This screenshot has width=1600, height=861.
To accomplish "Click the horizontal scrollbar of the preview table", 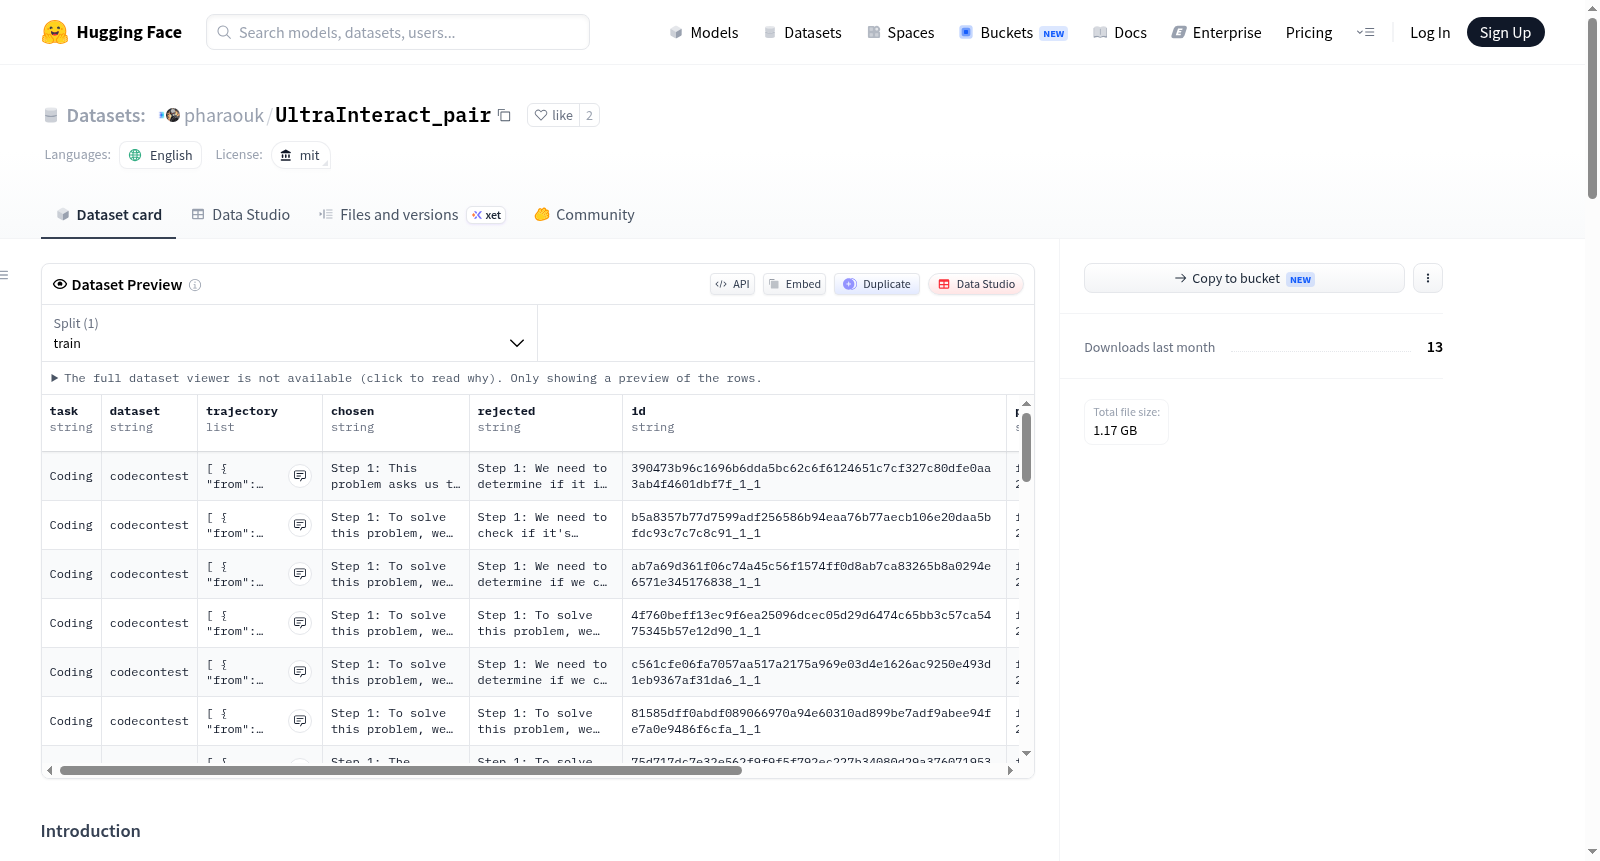I will click(x=401, y=770).
